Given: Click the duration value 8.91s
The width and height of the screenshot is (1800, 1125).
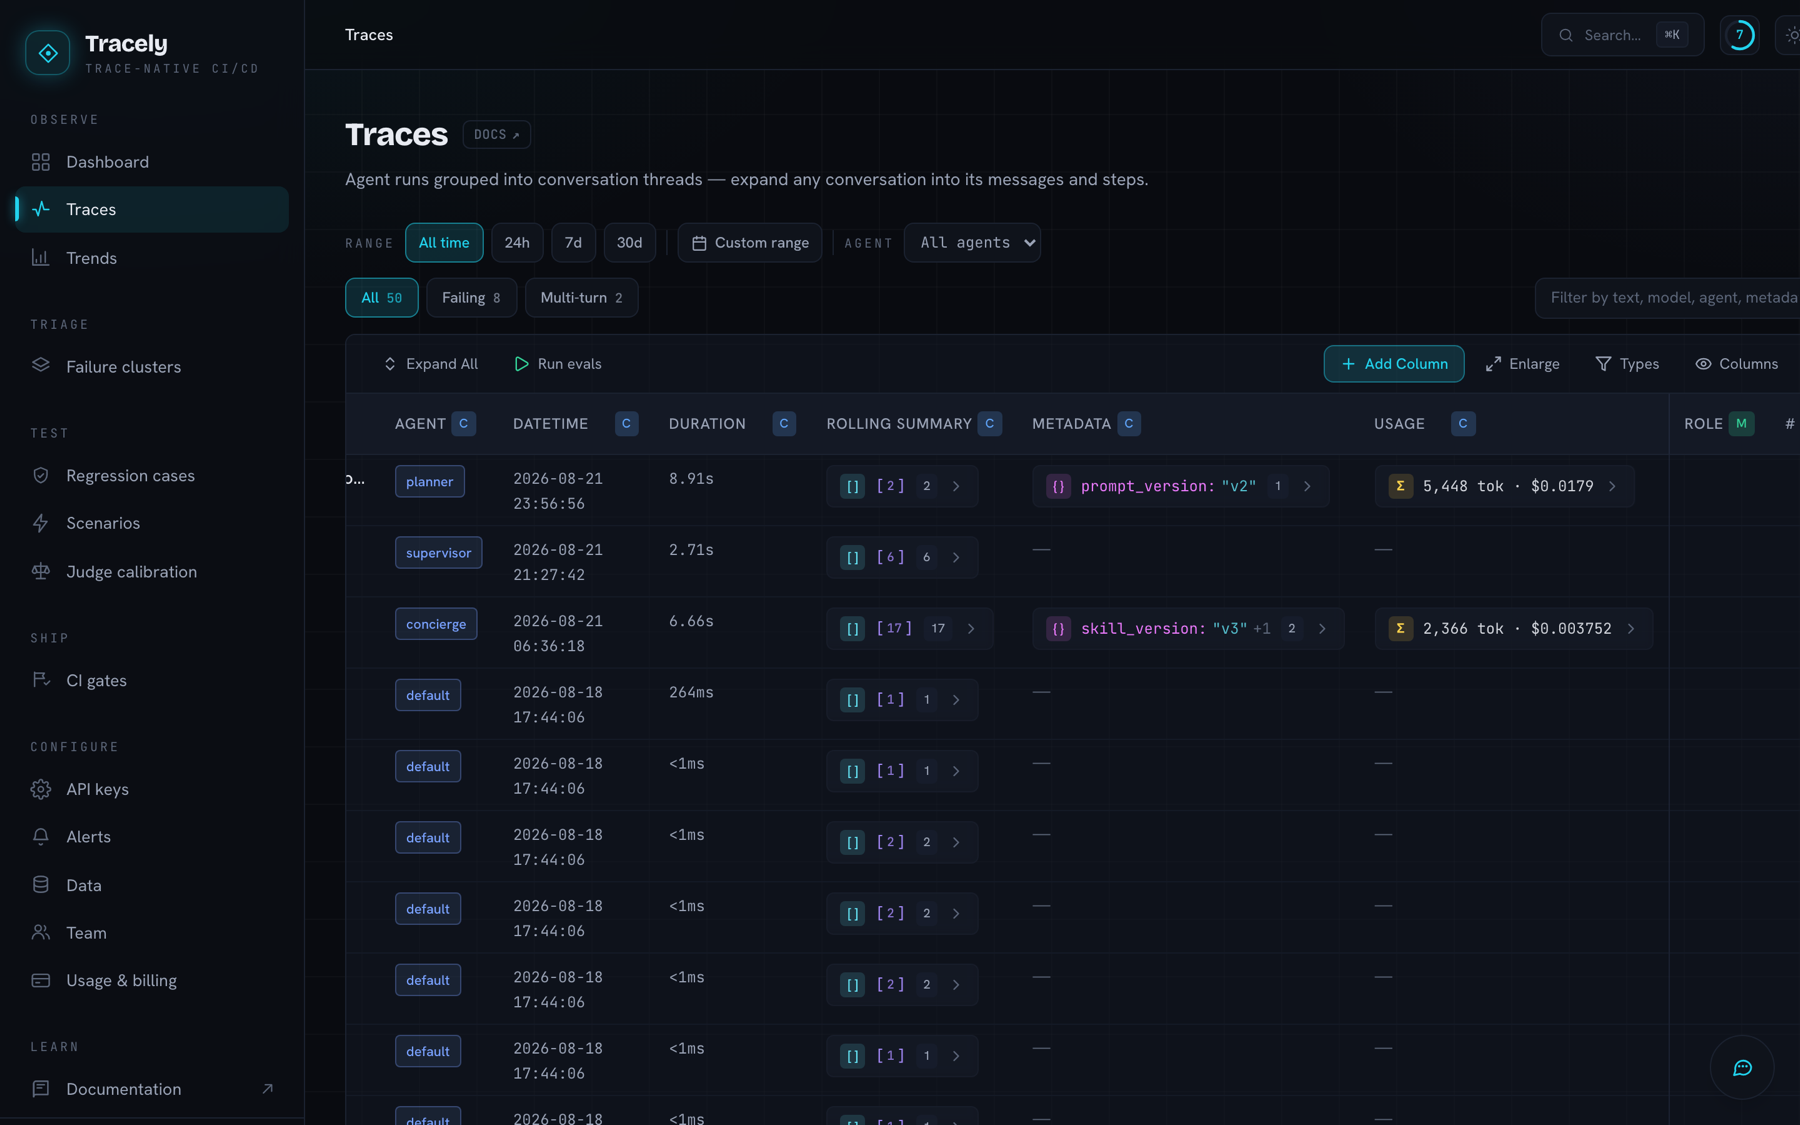Looking at the screenshot, I should tap(691, 479).
